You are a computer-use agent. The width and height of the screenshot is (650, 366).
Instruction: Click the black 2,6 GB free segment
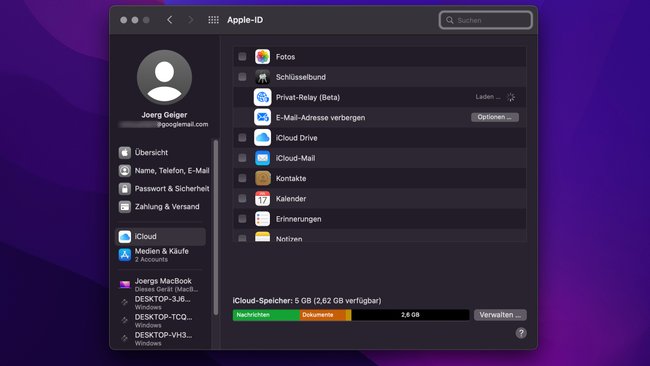(410, 315)
